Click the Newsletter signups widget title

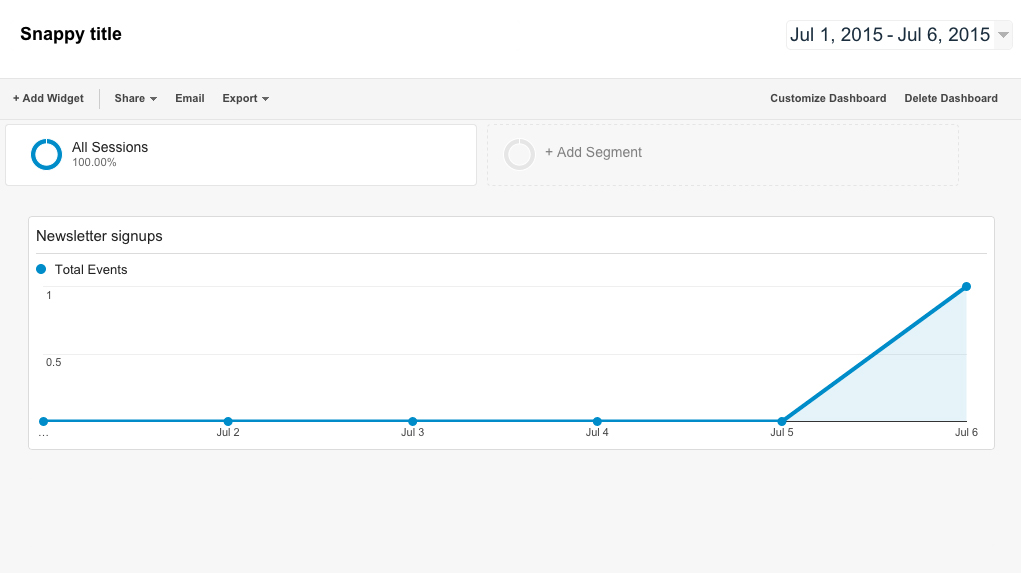(99, 236)
